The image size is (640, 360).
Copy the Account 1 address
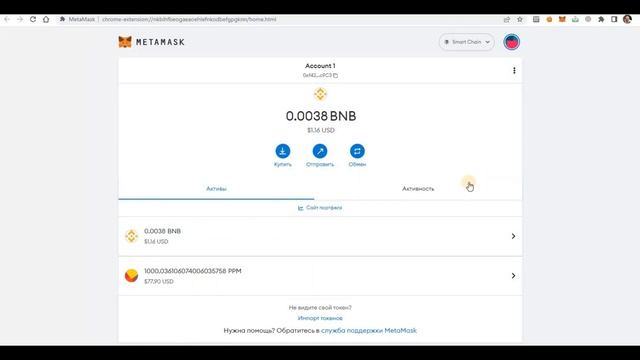pos(320,75)
